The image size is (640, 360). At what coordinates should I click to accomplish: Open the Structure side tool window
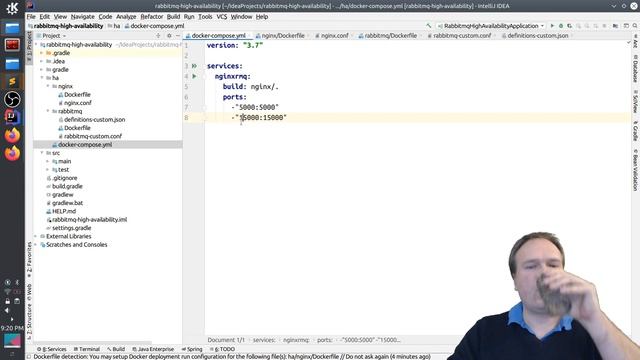click(29, 322)
